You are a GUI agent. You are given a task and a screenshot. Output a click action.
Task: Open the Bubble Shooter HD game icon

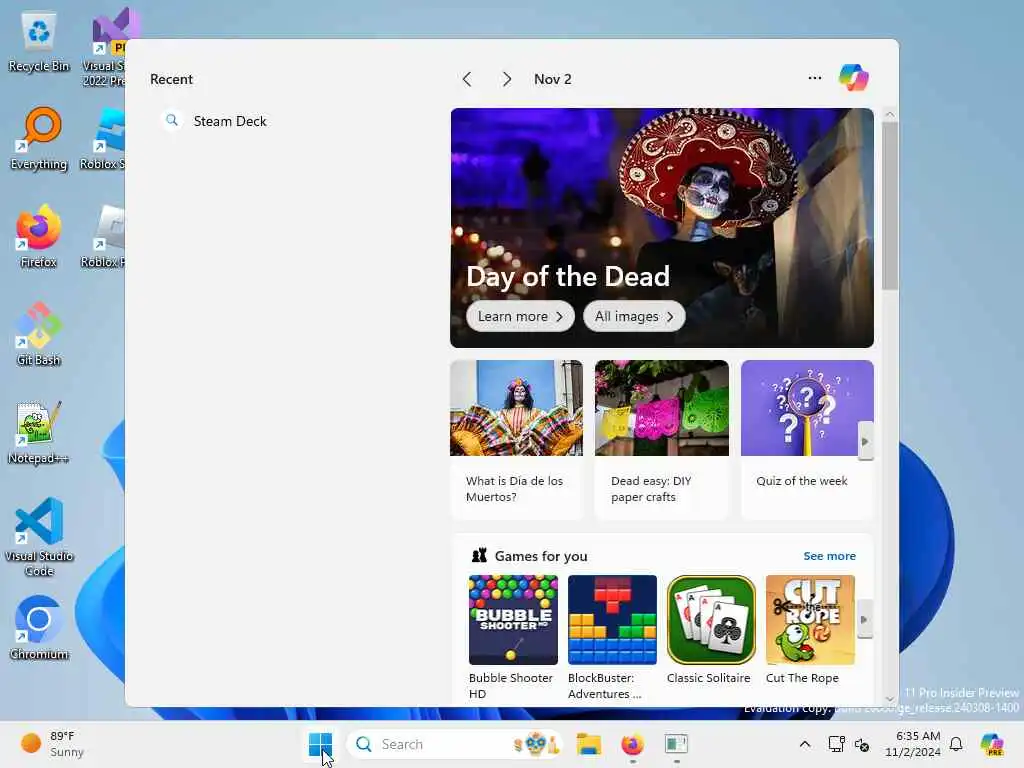coord(513,620)
